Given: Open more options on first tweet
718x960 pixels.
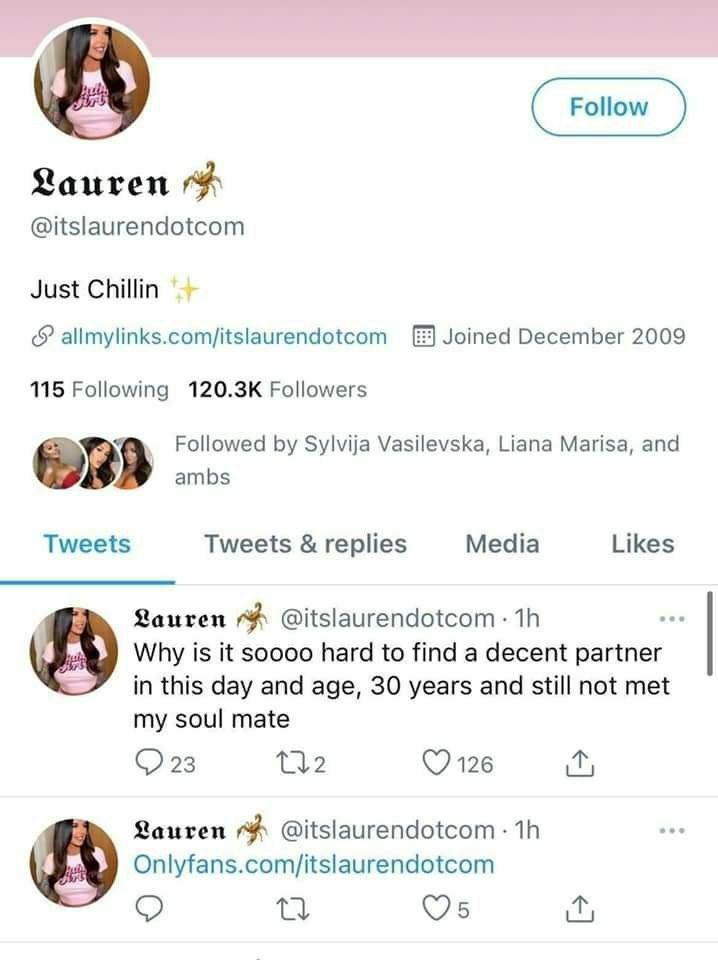Looking at the screenshot, I should click(671, 619).
